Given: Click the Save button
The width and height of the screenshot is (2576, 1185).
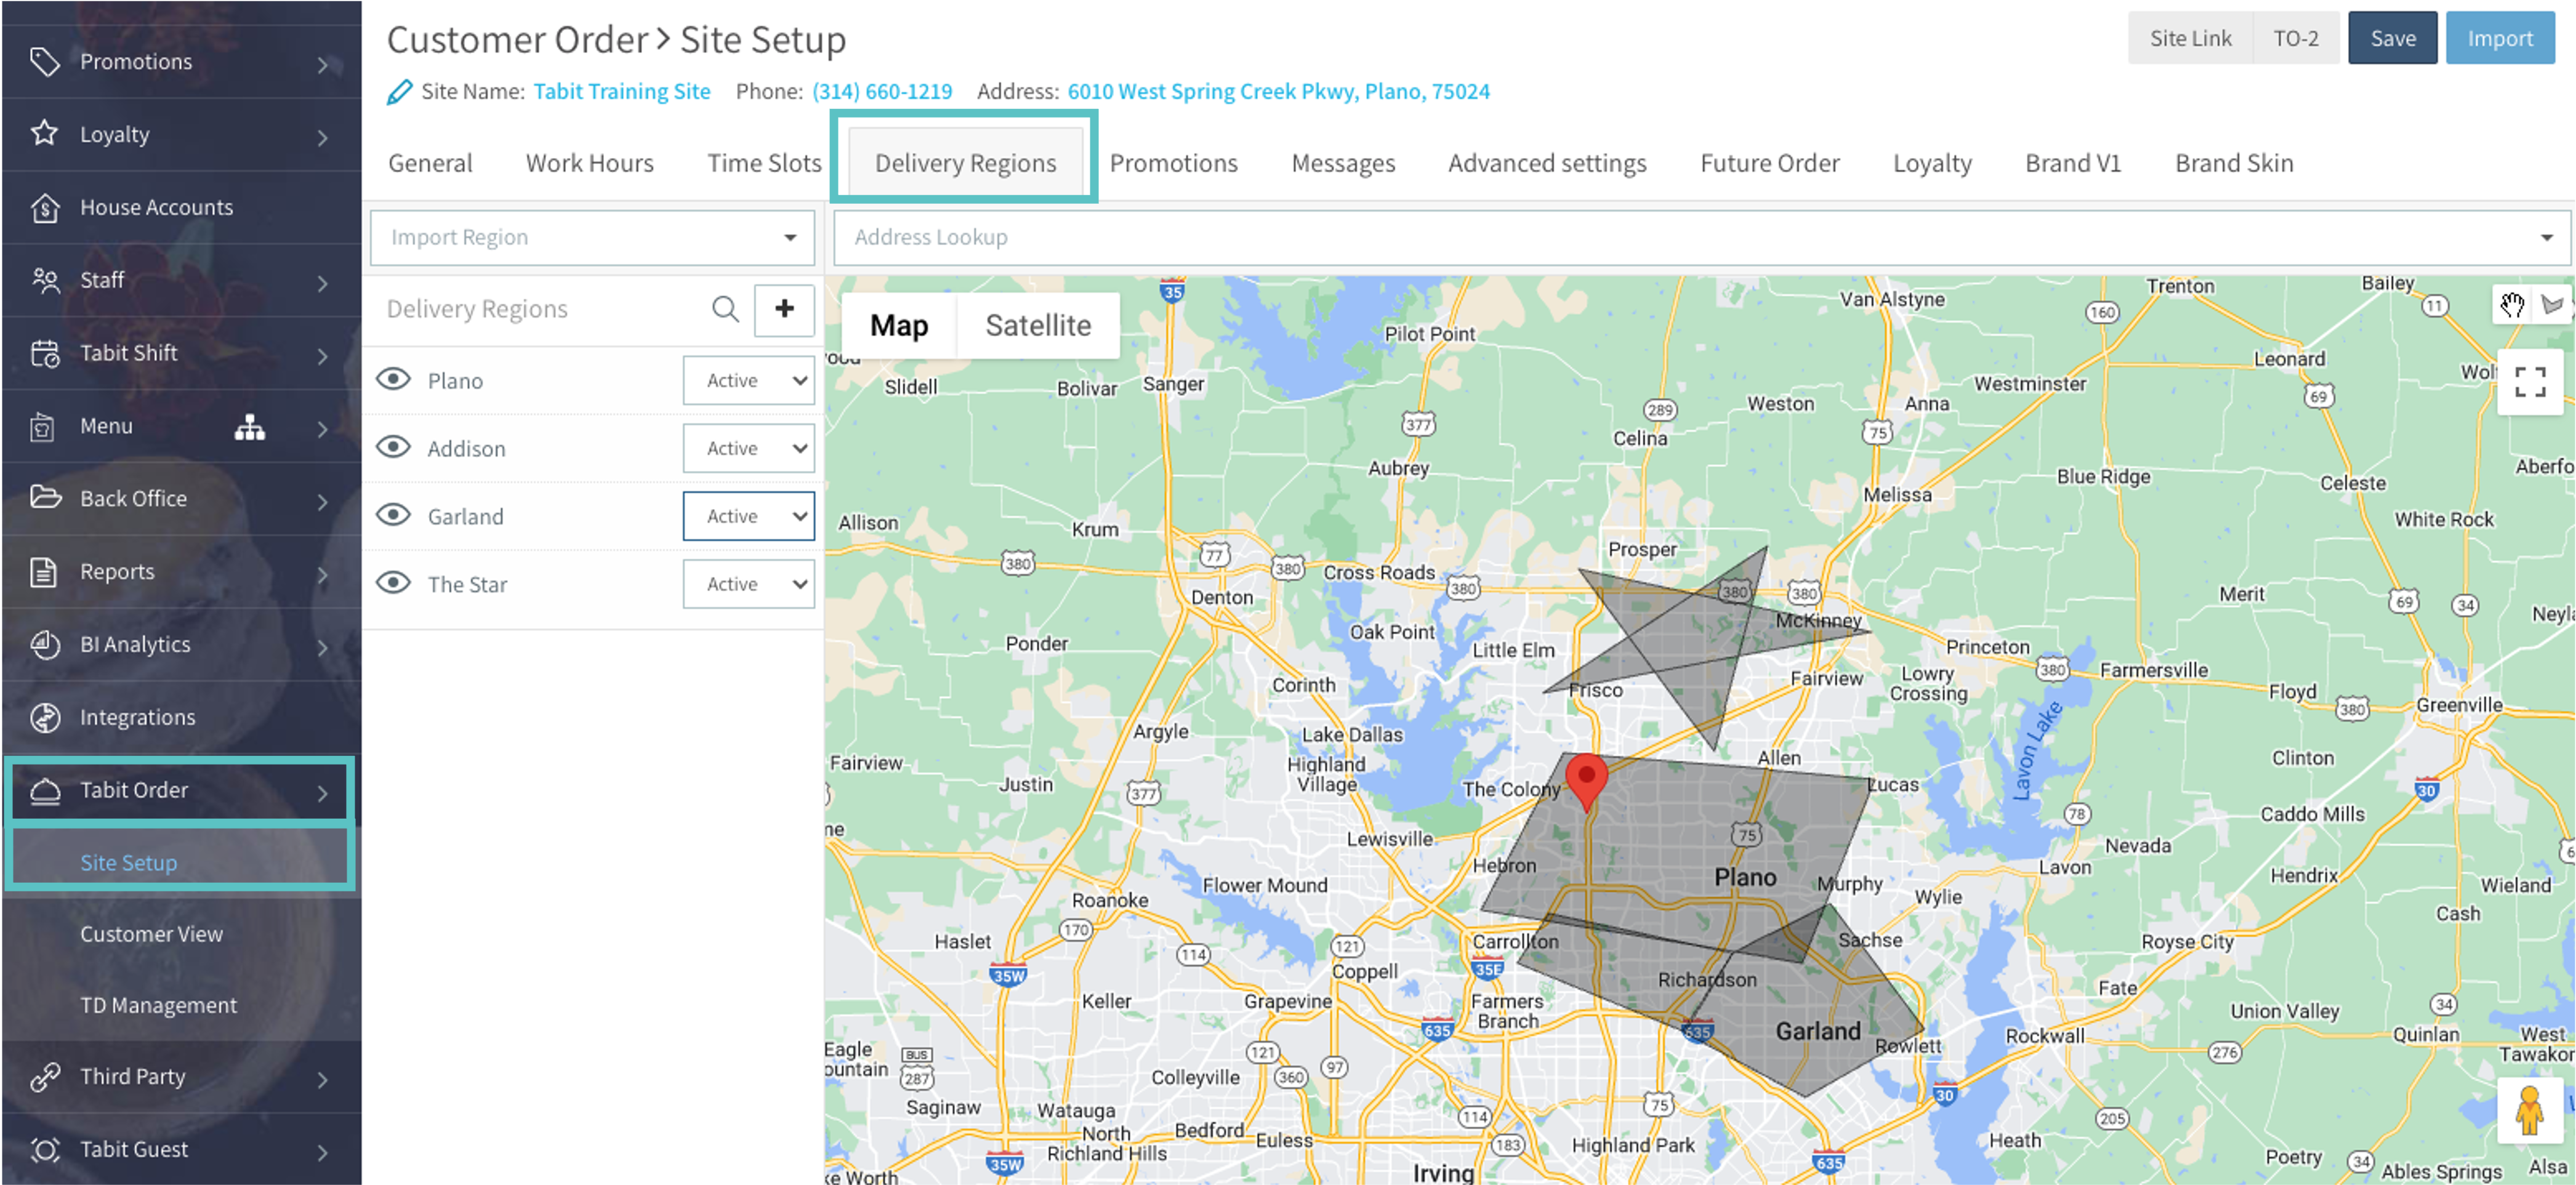Looking at the screenshot, I should (2392, 38).
